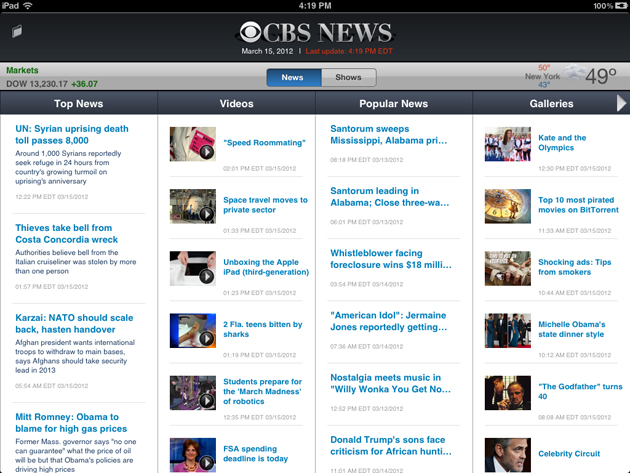Screen dimensions: 630x473
Task: Open the saved stories folder icon
Action: tap(17, 31)
